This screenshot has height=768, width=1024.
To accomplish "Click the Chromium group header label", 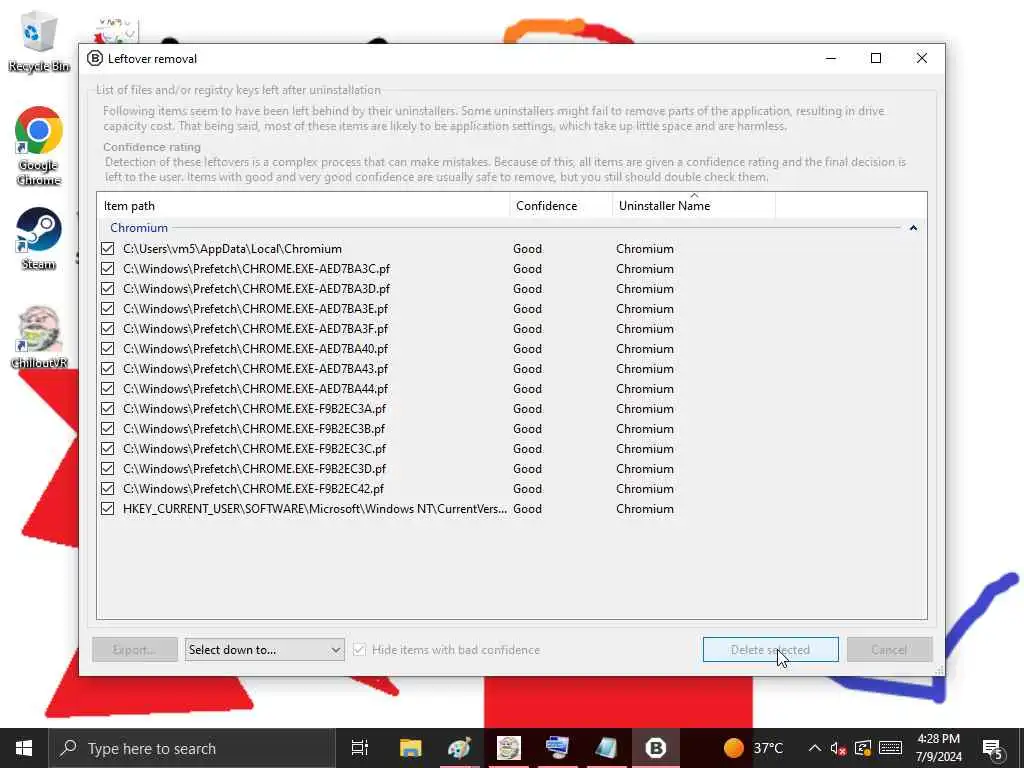I will pos(139,228).
